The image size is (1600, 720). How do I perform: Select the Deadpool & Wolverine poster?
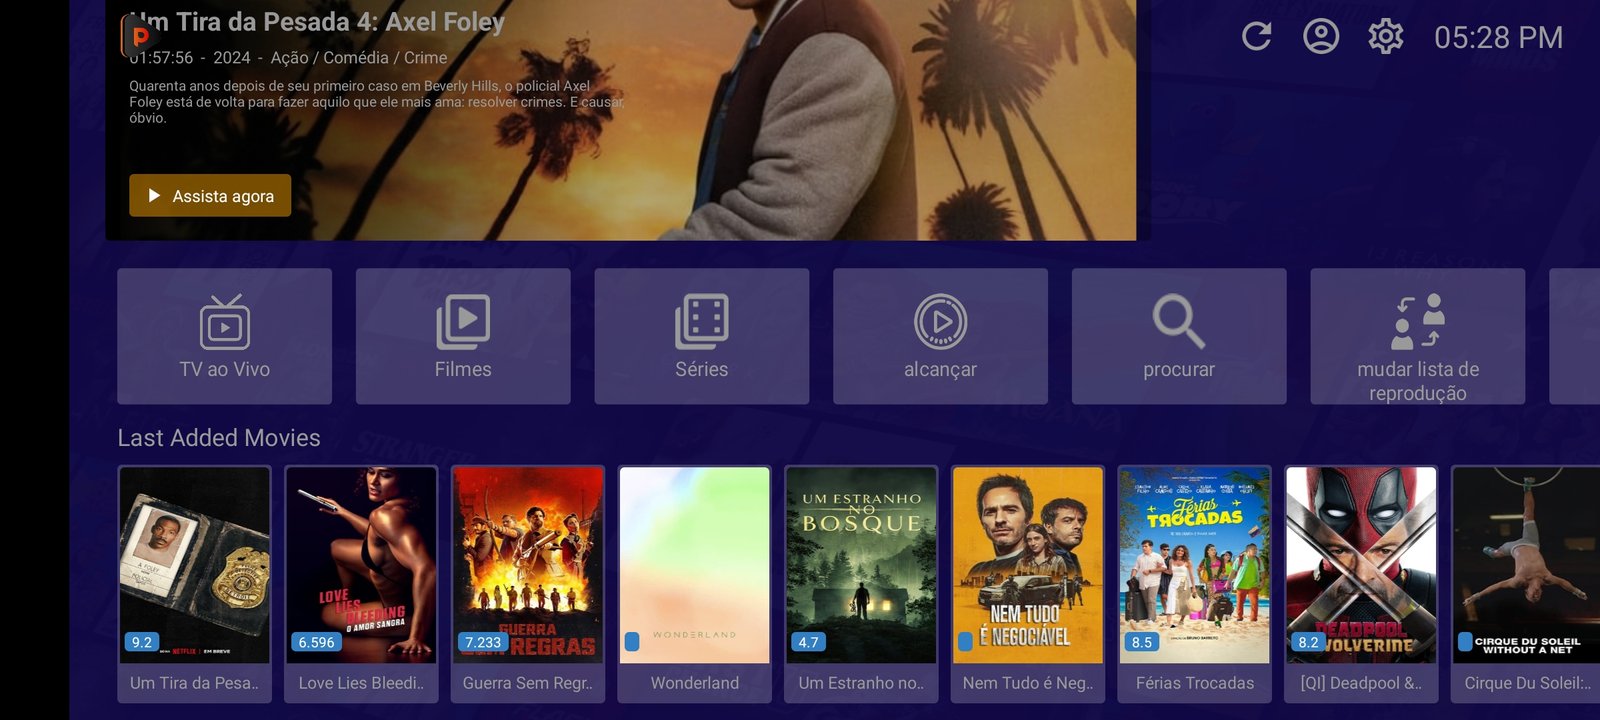[x=1361, y=565]
